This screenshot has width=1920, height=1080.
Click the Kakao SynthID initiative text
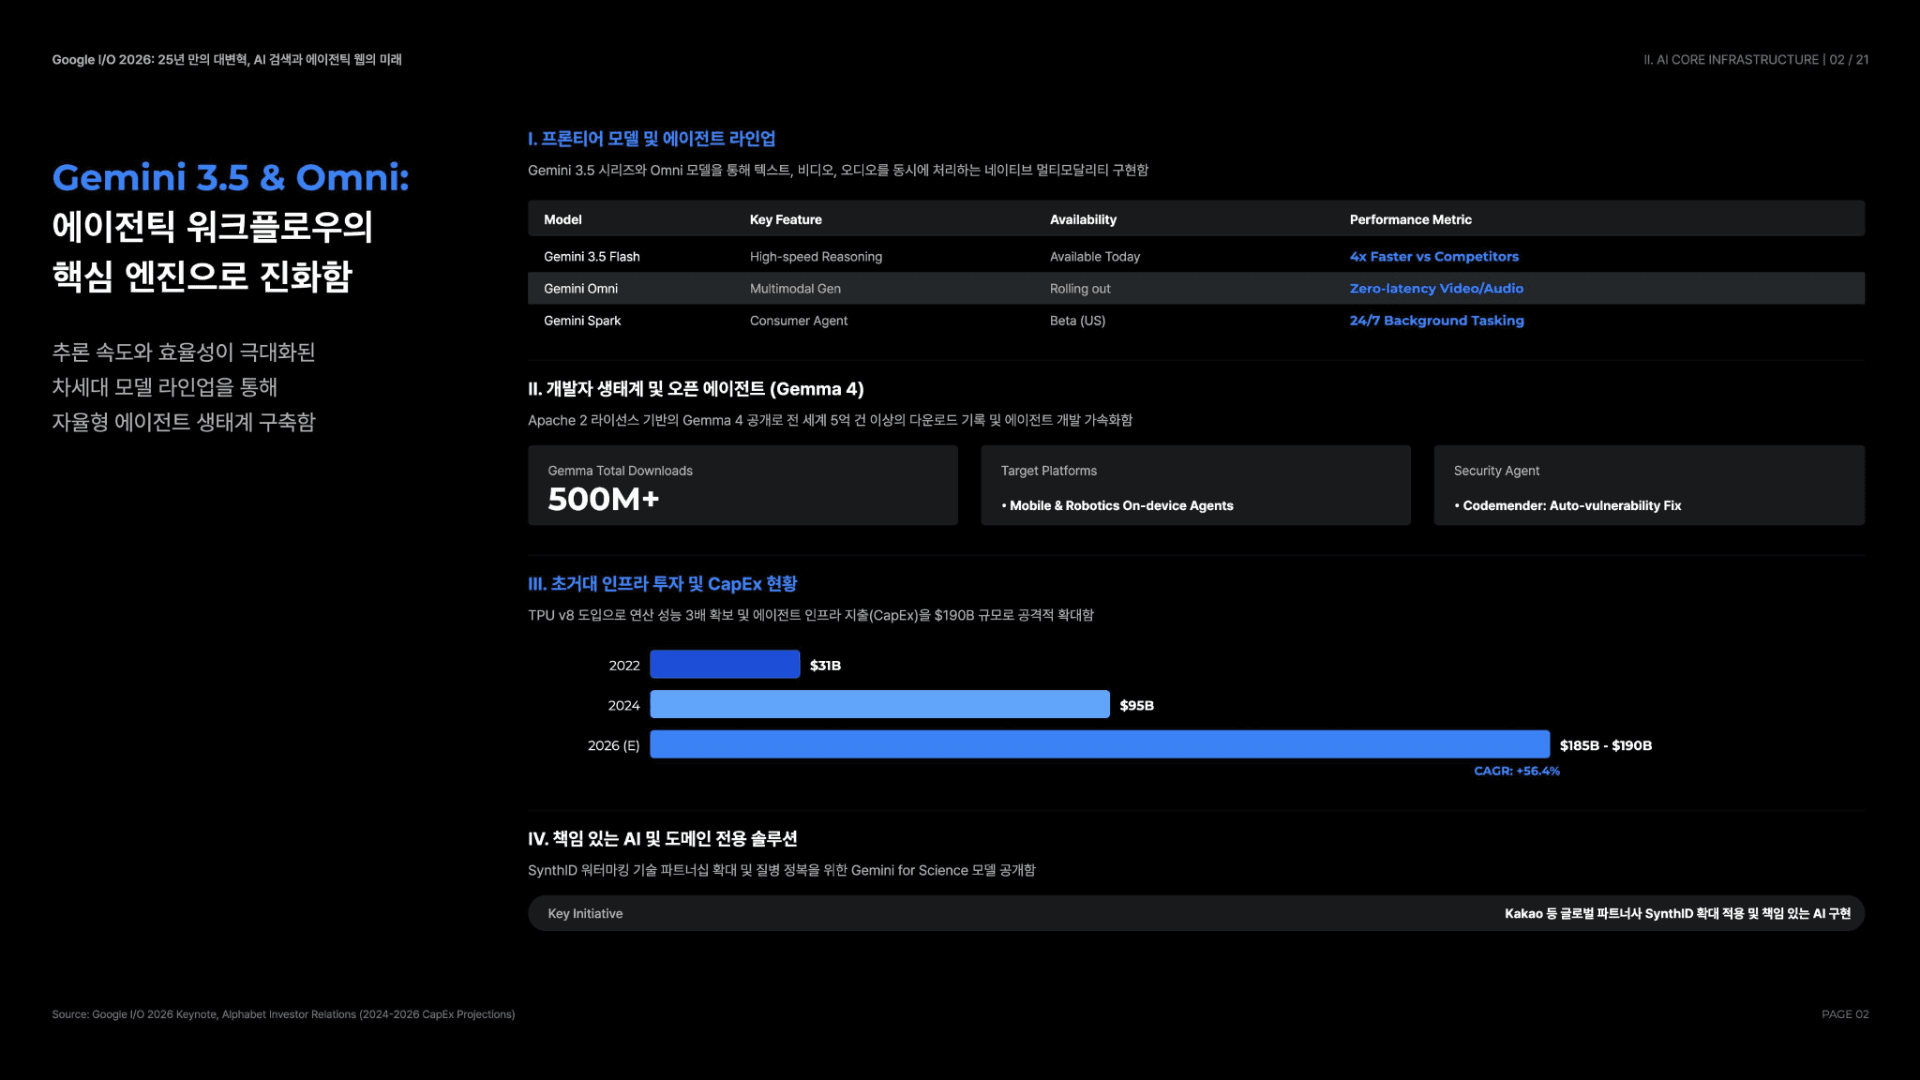[x=1678, y=914]
